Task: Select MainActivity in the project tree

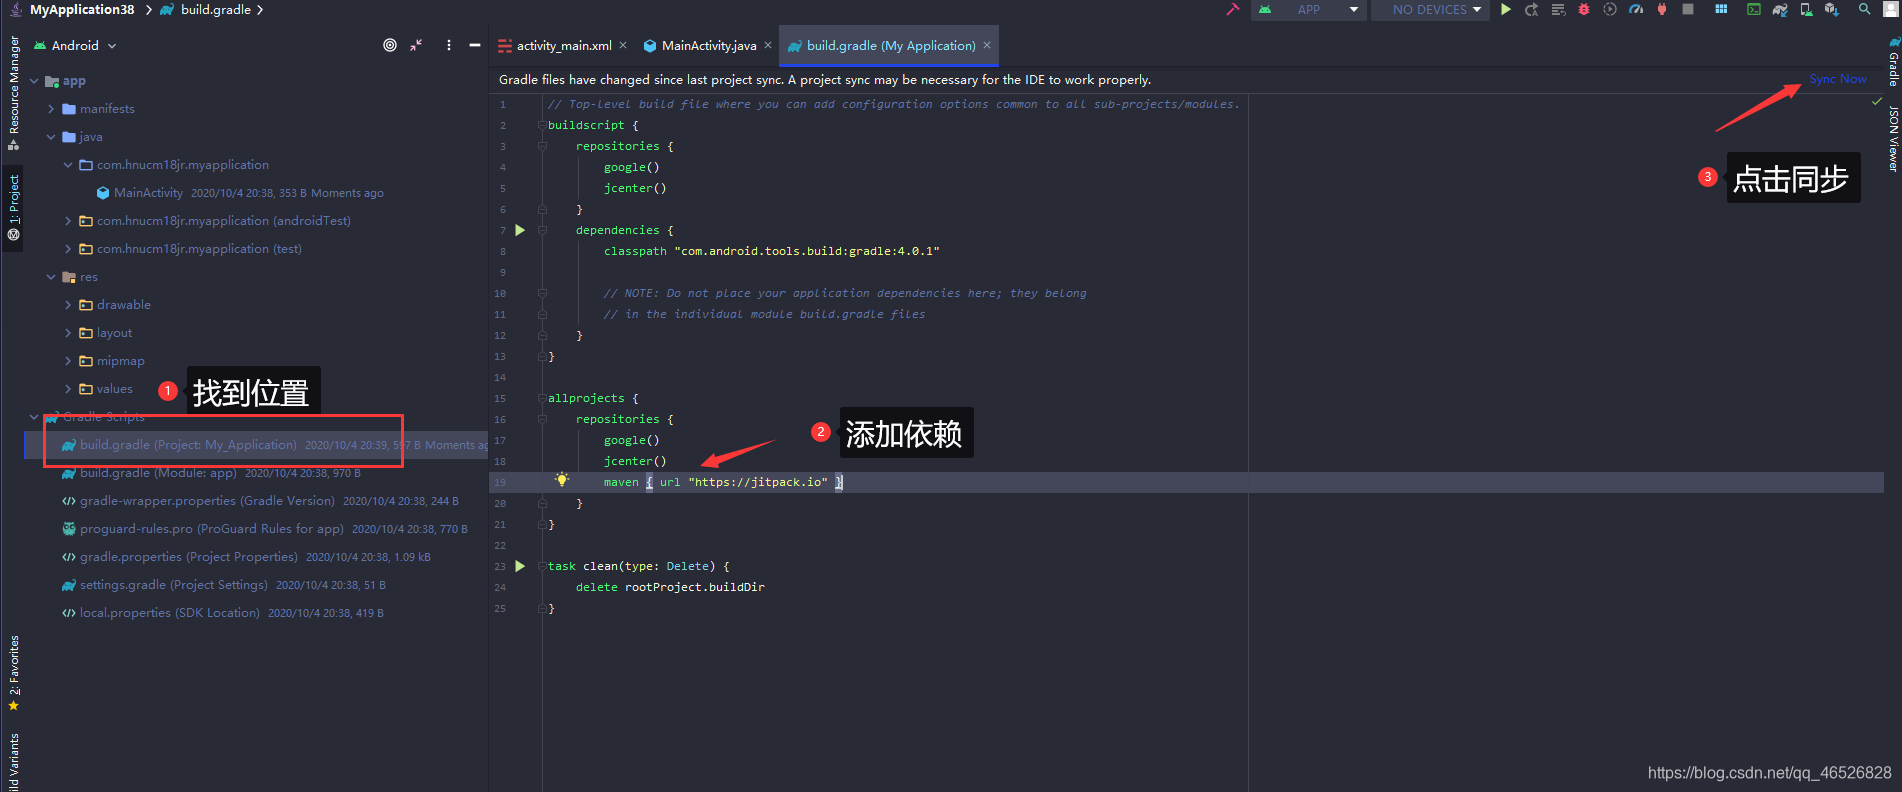Action: [x=148, y=193]
